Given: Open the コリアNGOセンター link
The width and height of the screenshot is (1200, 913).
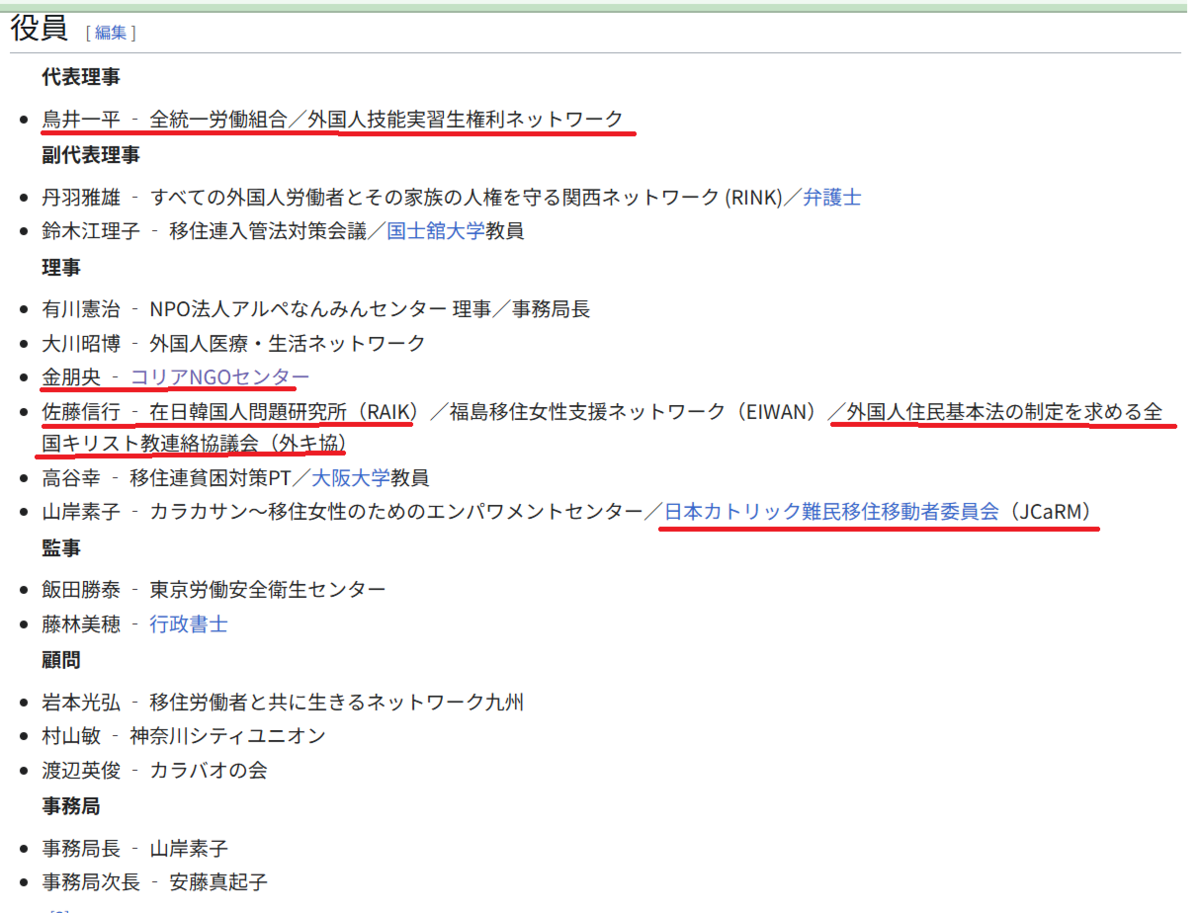Looking at the screenshot, I should [x=220, y=377].
